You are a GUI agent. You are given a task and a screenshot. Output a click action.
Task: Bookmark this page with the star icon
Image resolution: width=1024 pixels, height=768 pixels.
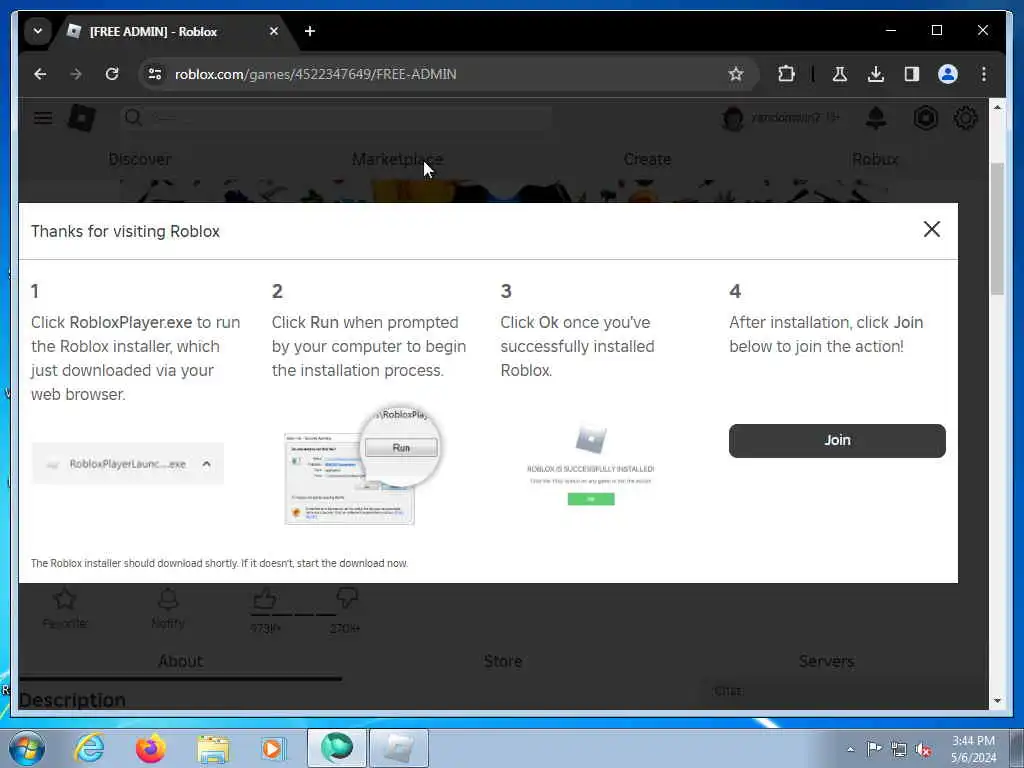(736, 74)
